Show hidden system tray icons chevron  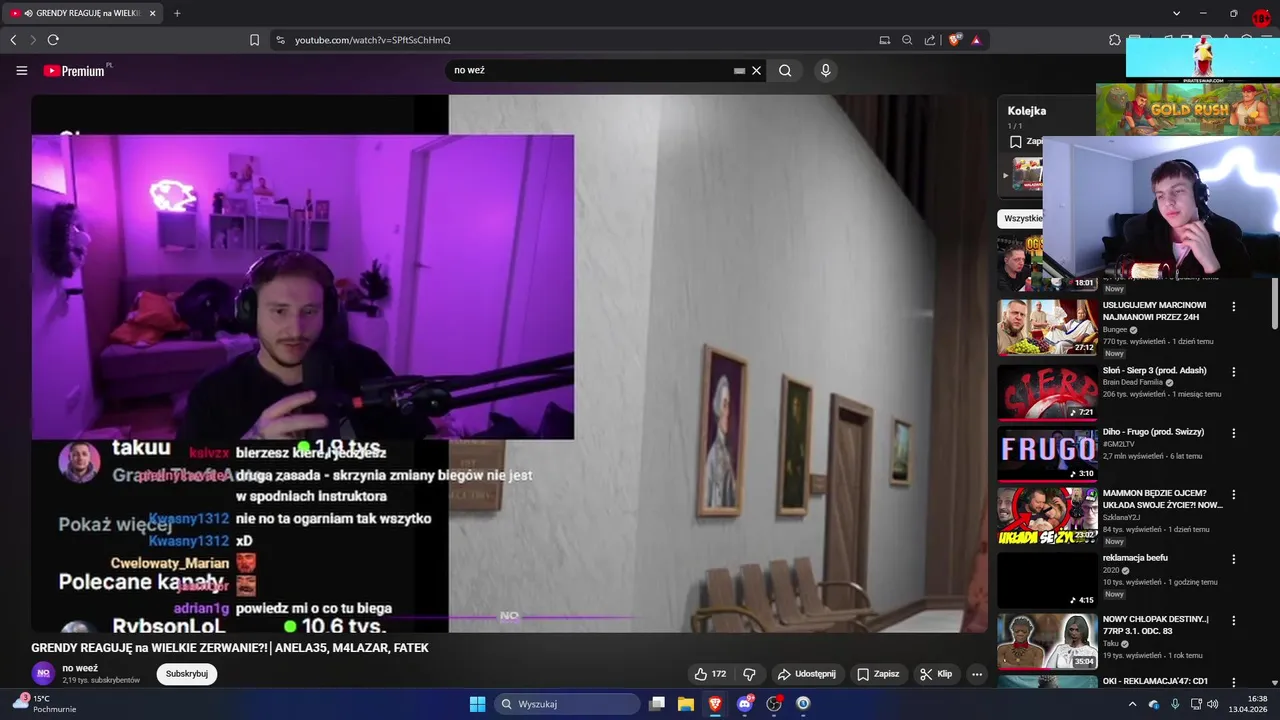click(1132, 704)
